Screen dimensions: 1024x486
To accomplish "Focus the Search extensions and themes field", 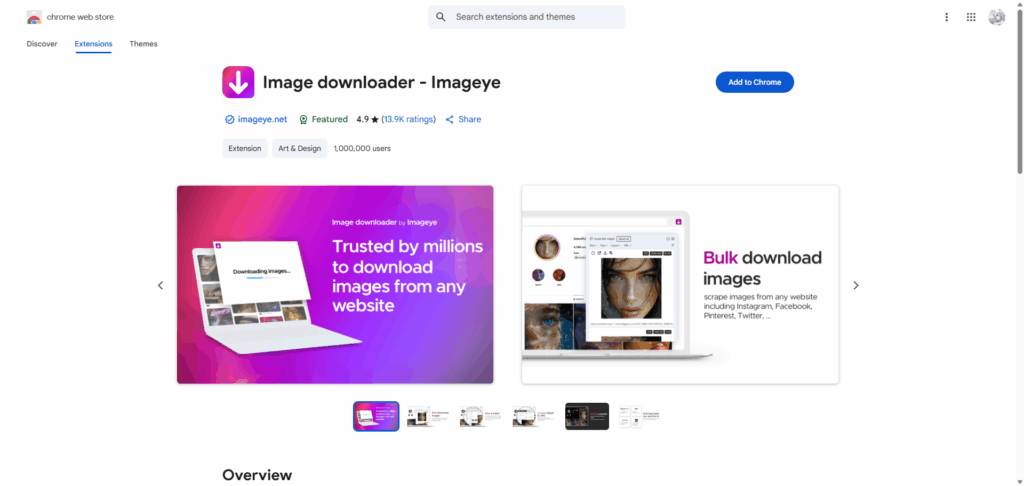I will pos(526,17).
